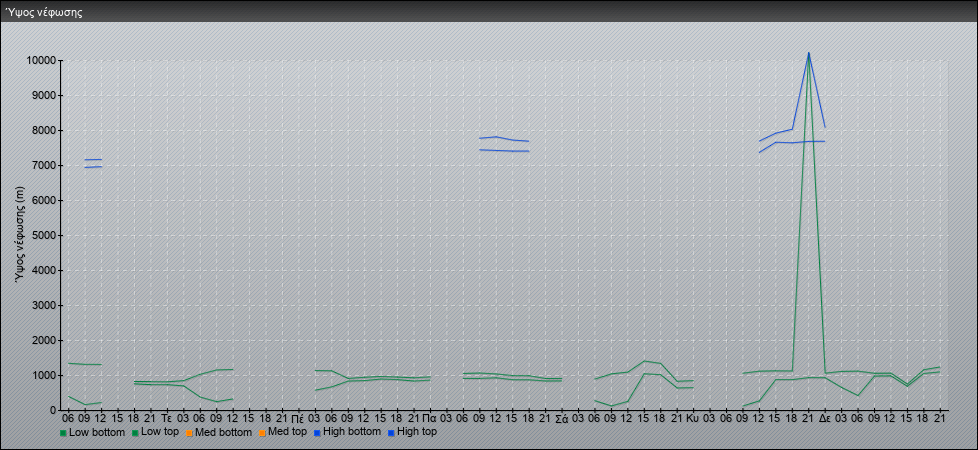Click the Τε day label on x-axis

pos(167,417)
